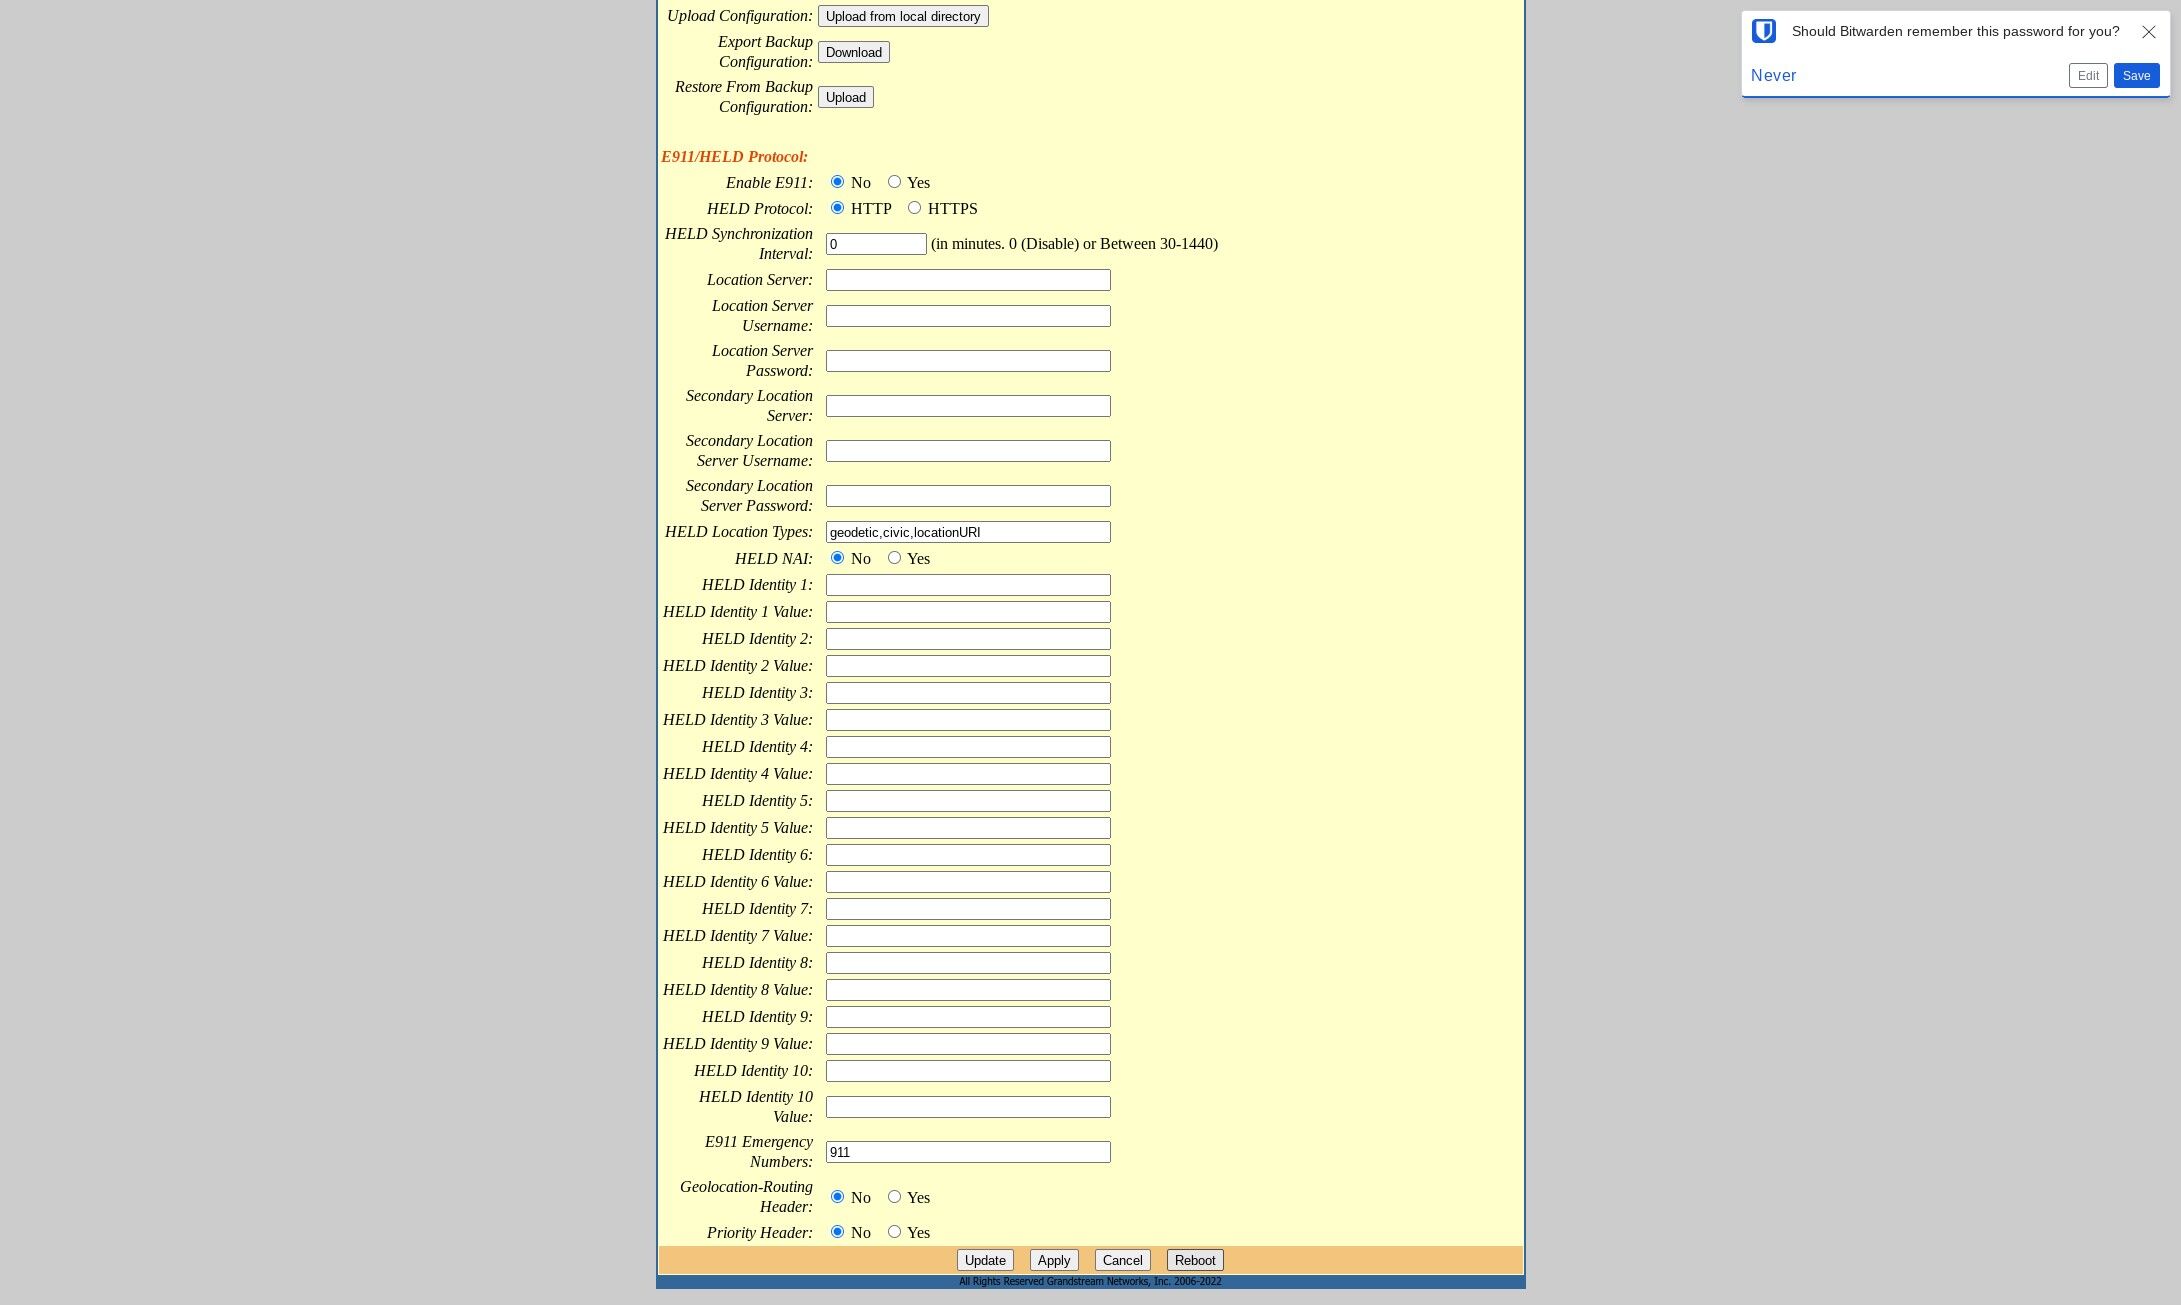Select HTTPS for HELD Protocol
This screenshot has width=2181, height=1305.
(x=914, y=208)
